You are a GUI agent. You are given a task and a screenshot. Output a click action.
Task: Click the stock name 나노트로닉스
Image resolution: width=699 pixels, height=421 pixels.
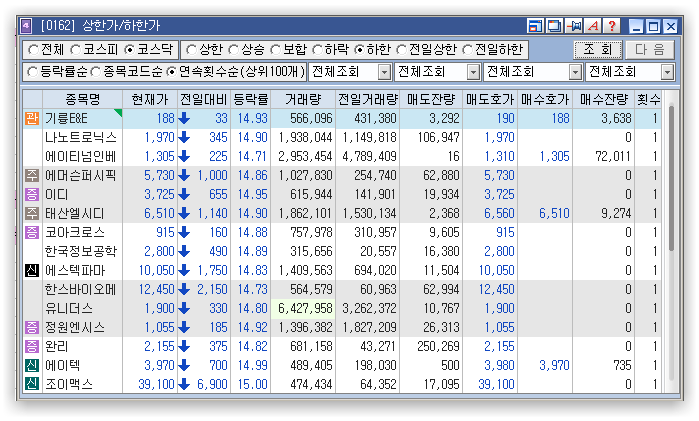pos(81,137)
